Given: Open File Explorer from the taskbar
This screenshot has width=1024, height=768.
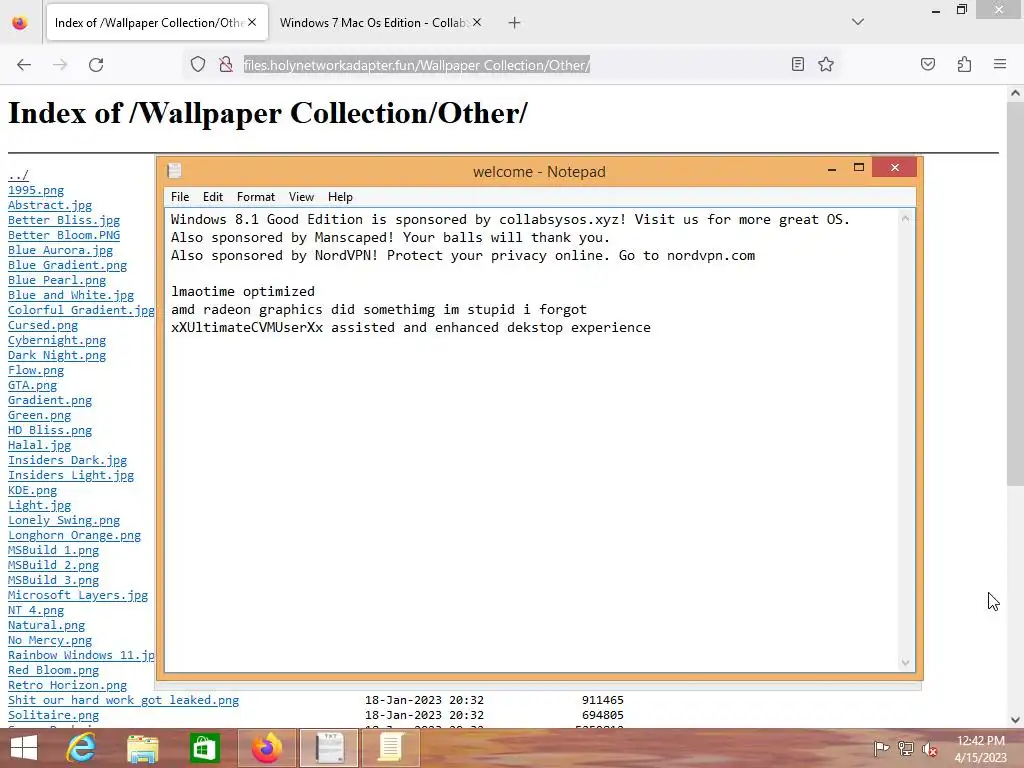Looking at the screenshot, I should pyautogui.click(x=143, y=748).
